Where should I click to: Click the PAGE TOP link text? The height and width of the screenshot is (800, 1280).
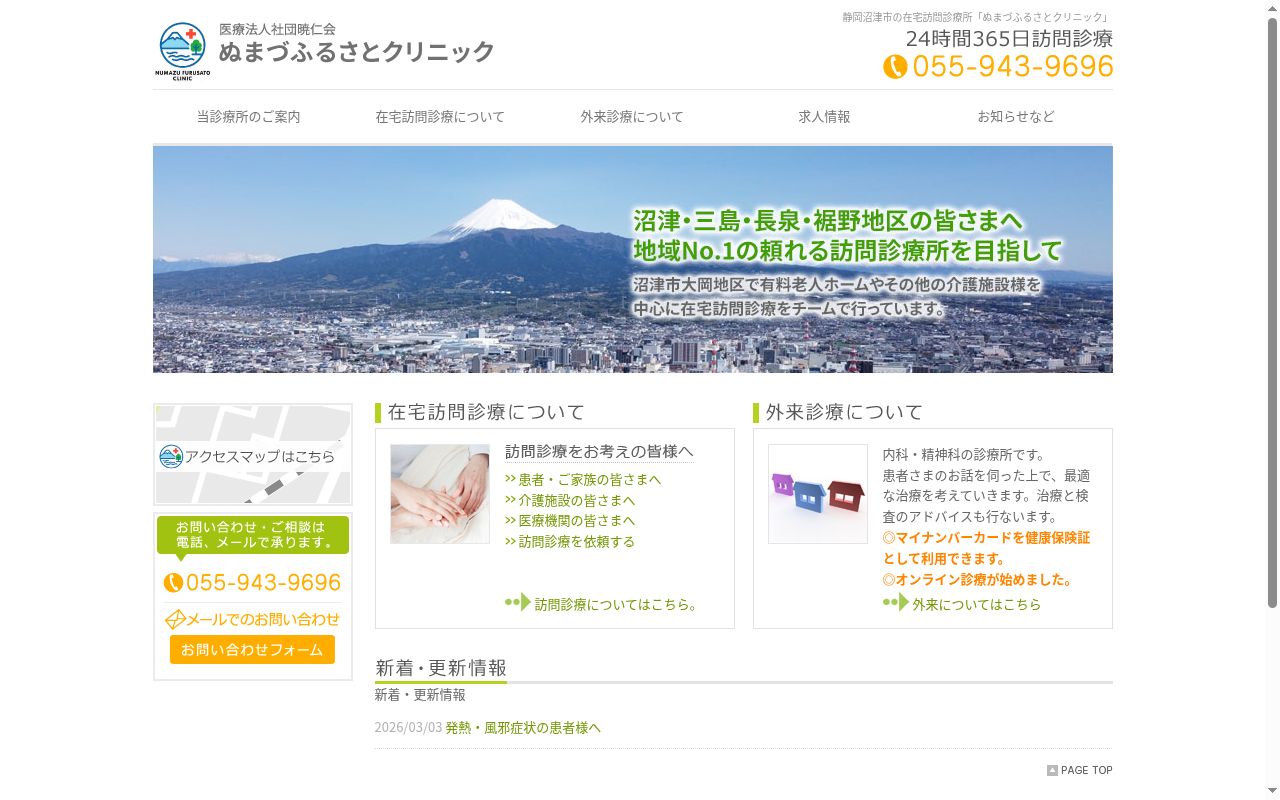(1086, 770)
